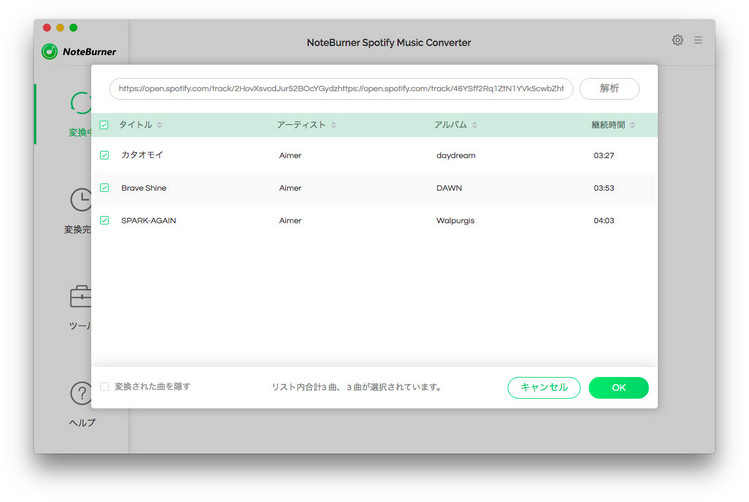Viewport: 749px width, 502px height.
Task: Sort by 継続時間 column arrows
Action: (x=632, y=125)
